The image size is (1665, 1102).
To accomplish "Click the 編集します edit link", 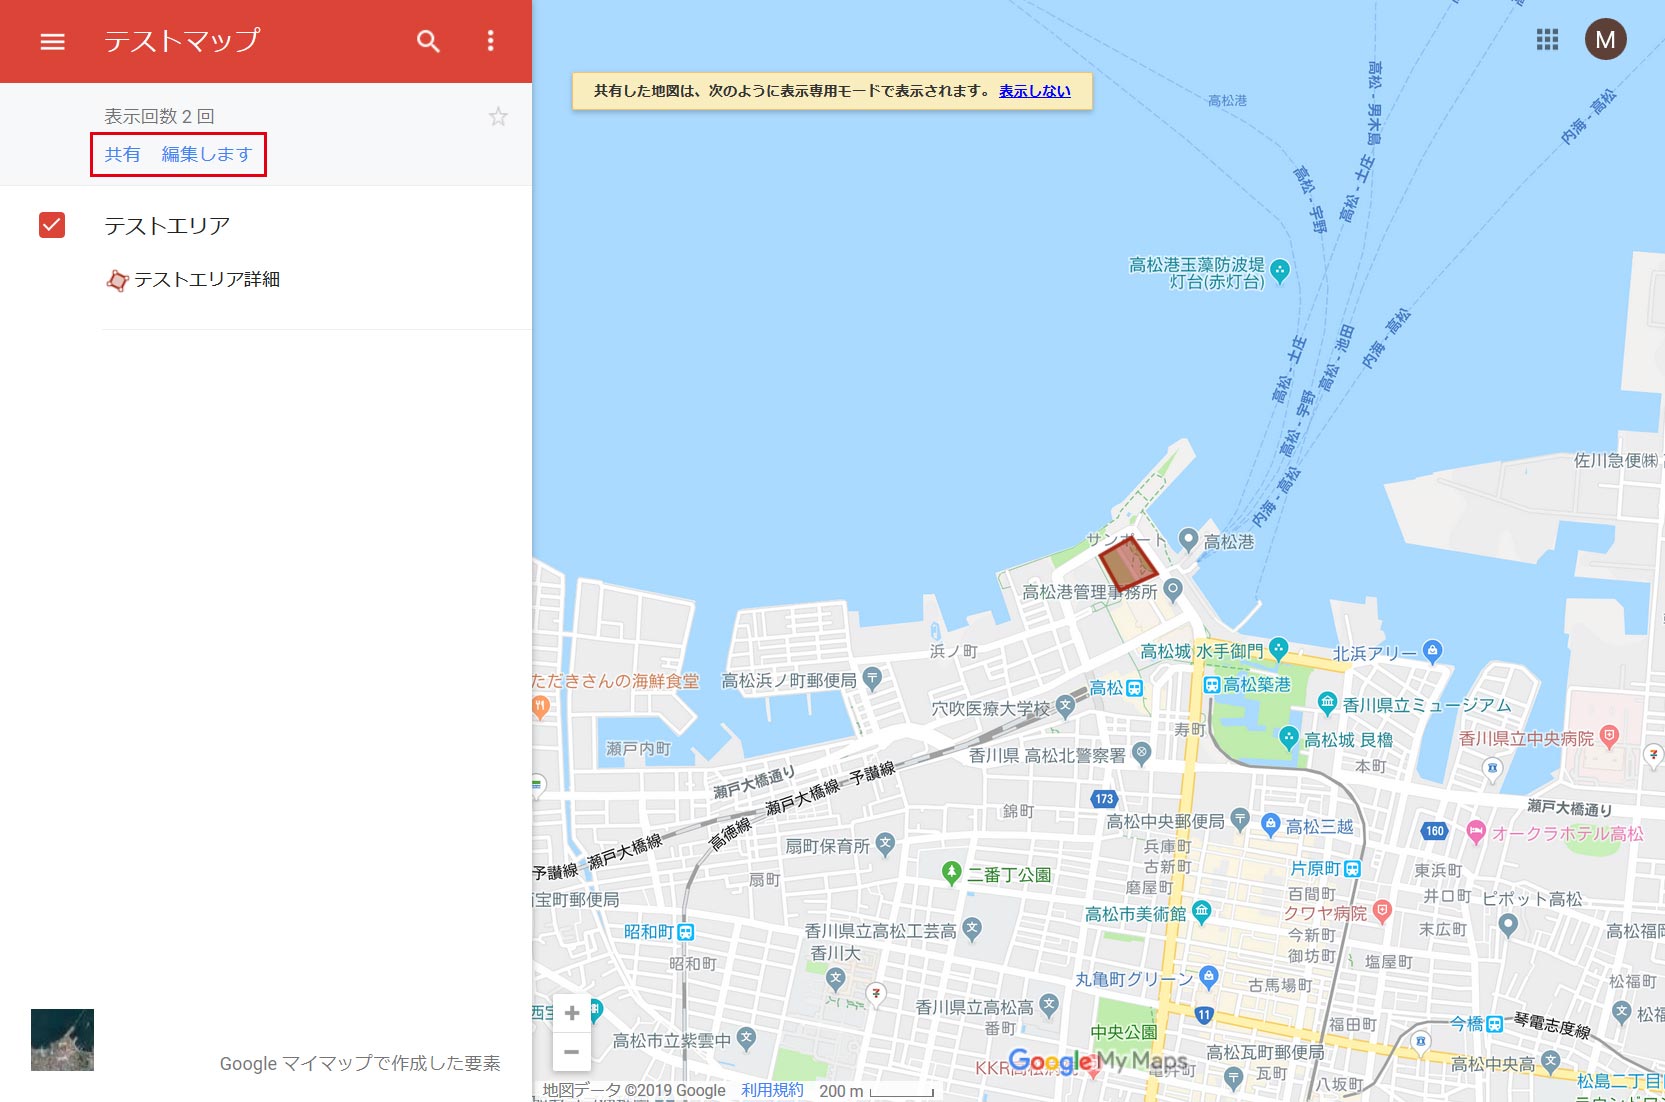I will [x=207, y=154].
